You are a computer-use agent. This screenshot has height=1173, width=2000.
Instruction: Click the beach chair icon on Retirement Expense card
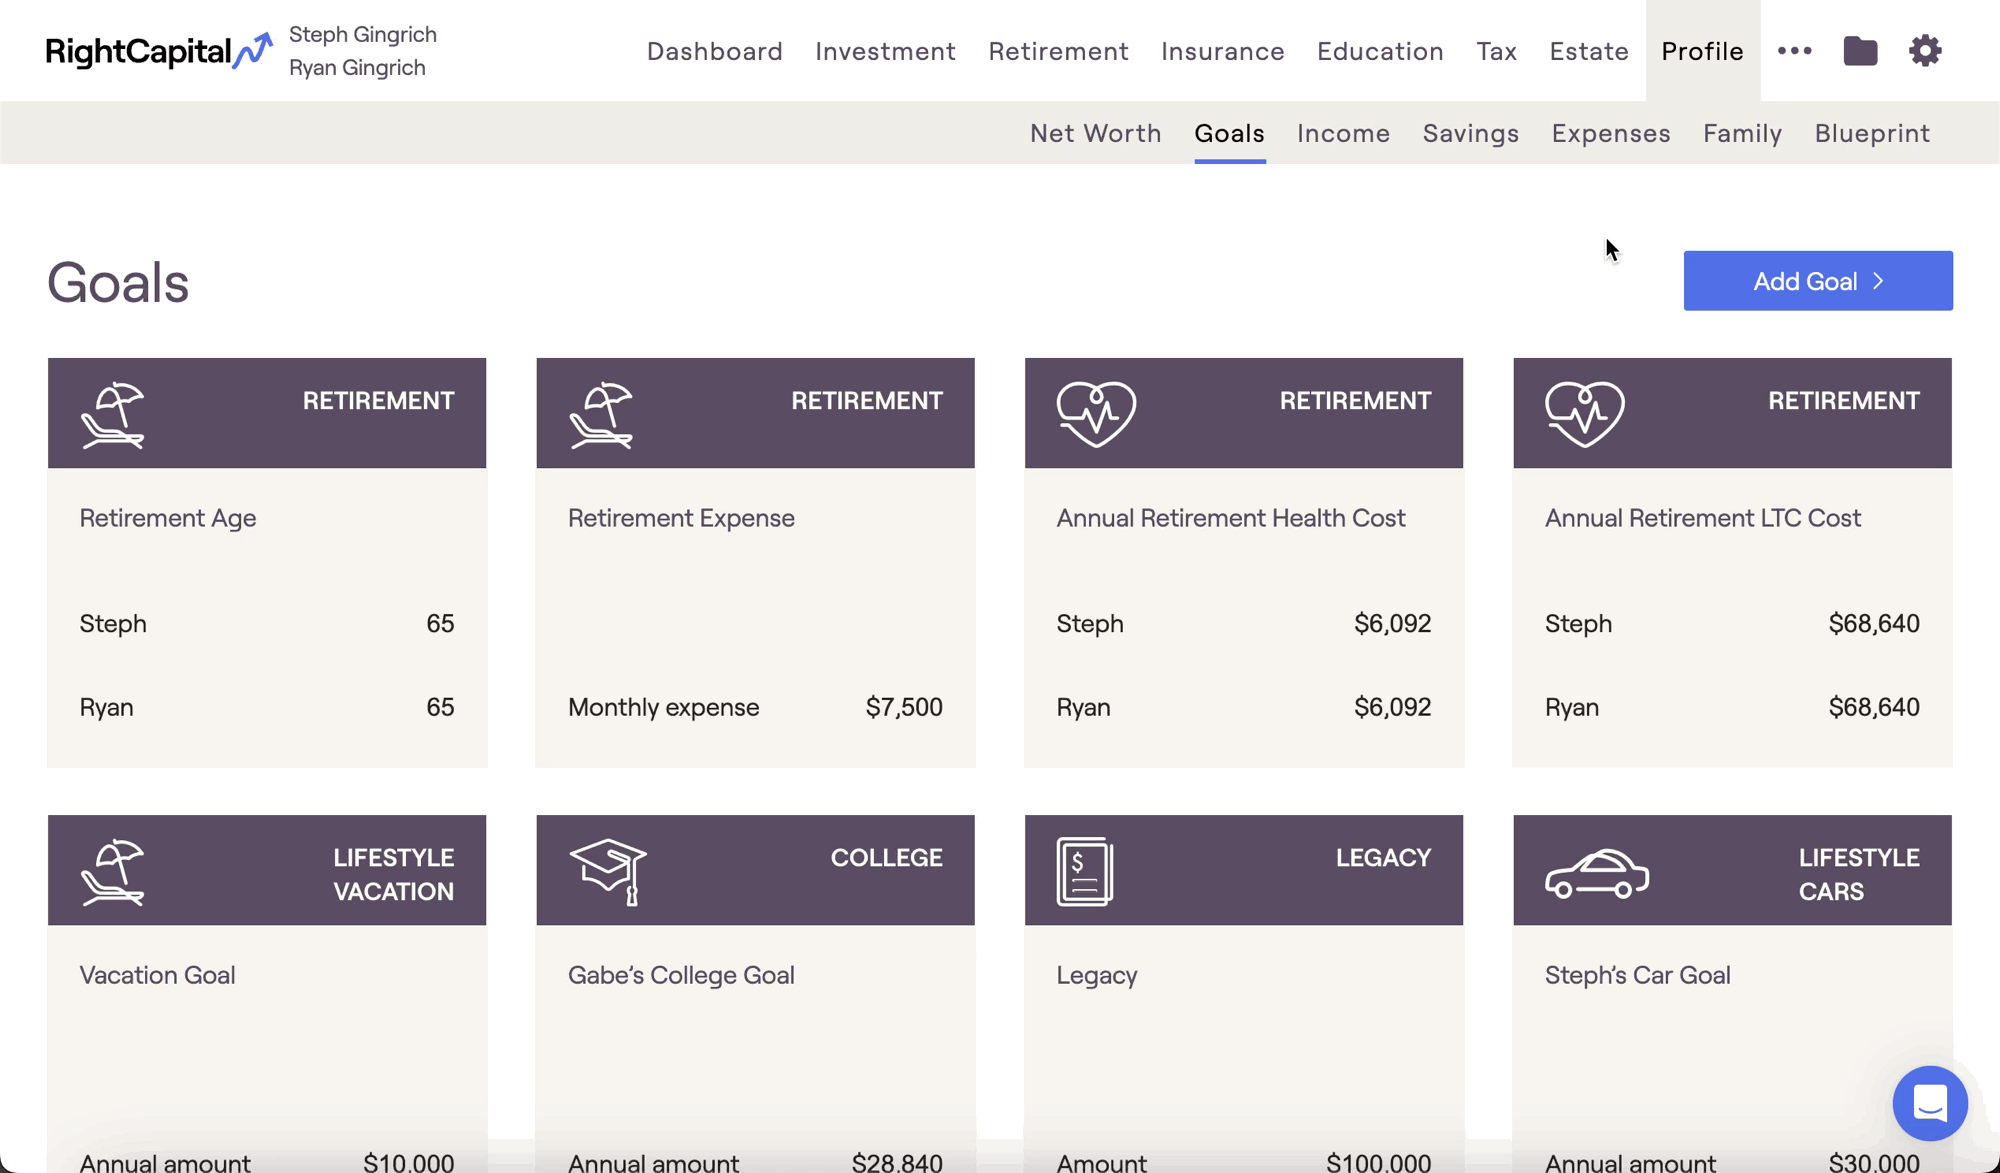[x=601, y=415]
